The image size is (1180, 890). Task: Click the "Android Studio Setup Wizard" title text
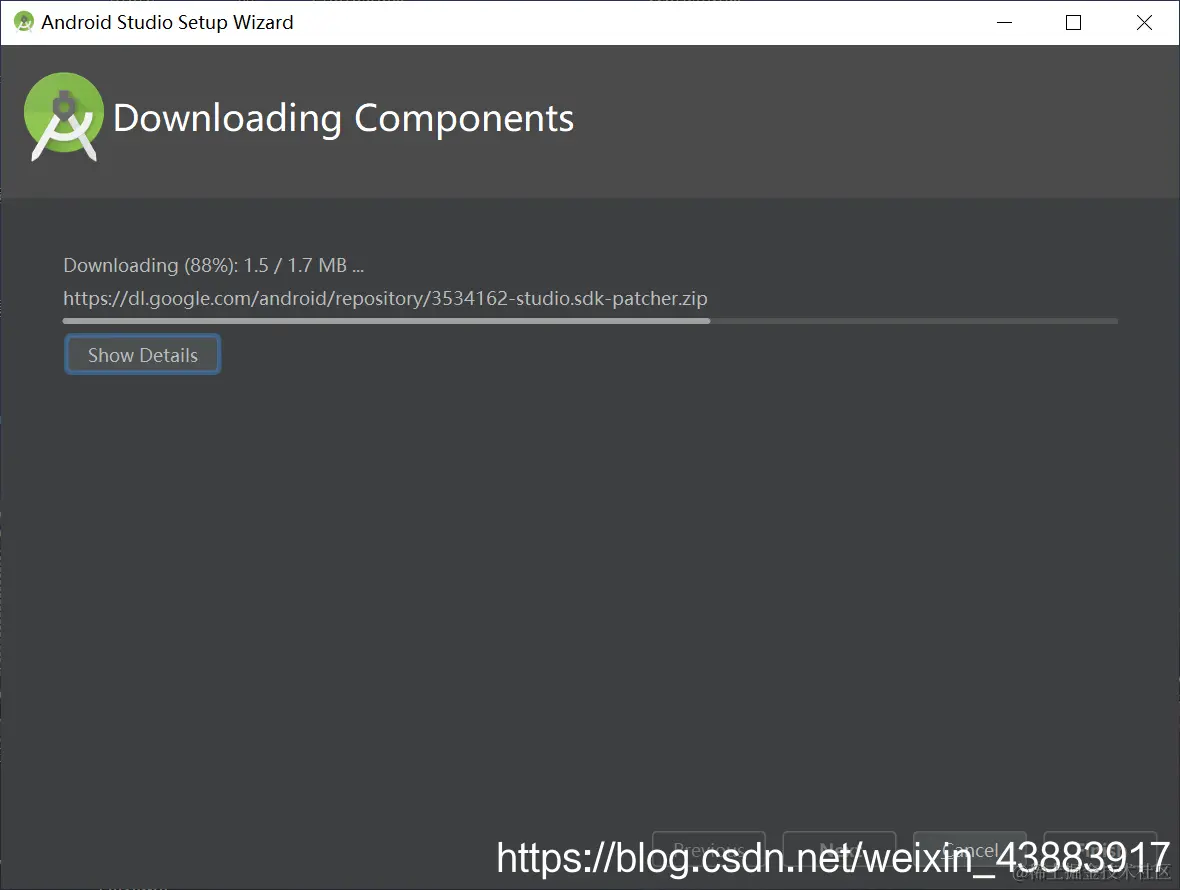tap(167, 23)
